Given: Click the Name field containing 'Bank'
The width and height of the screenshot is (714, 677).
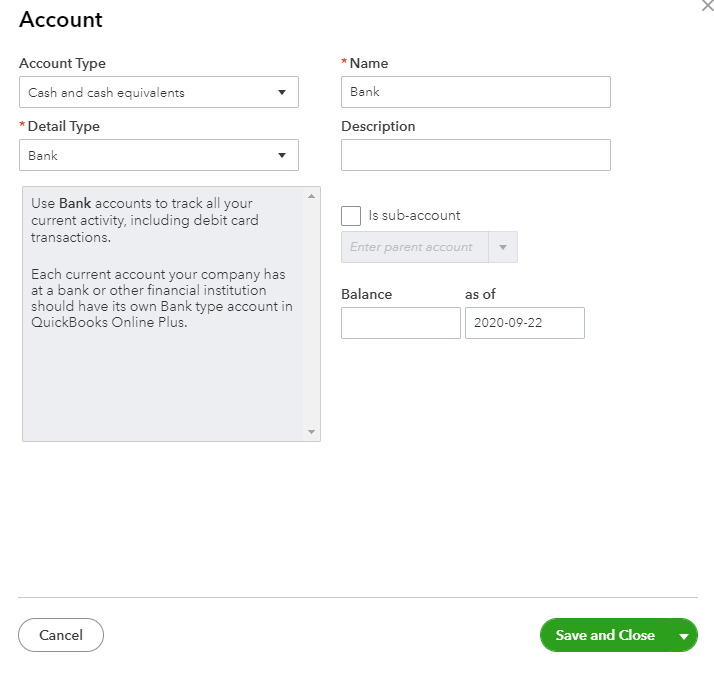Looking at the screenshot, I should 475,92.
